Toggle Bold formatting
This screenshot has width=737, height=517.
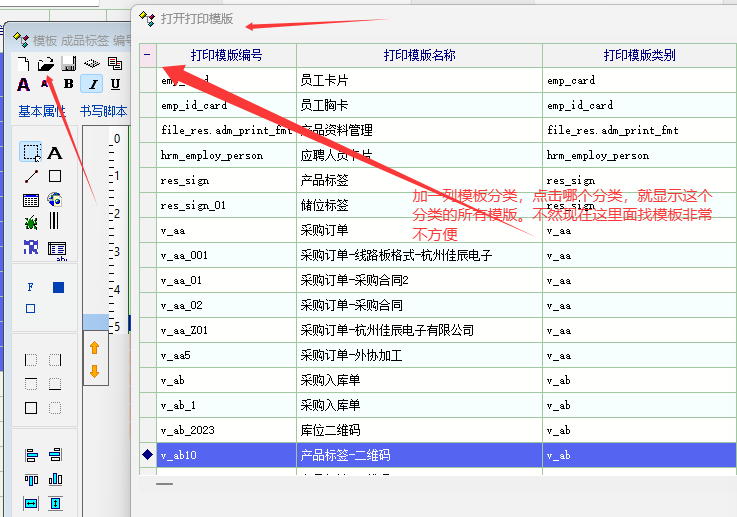pos(69,84)
